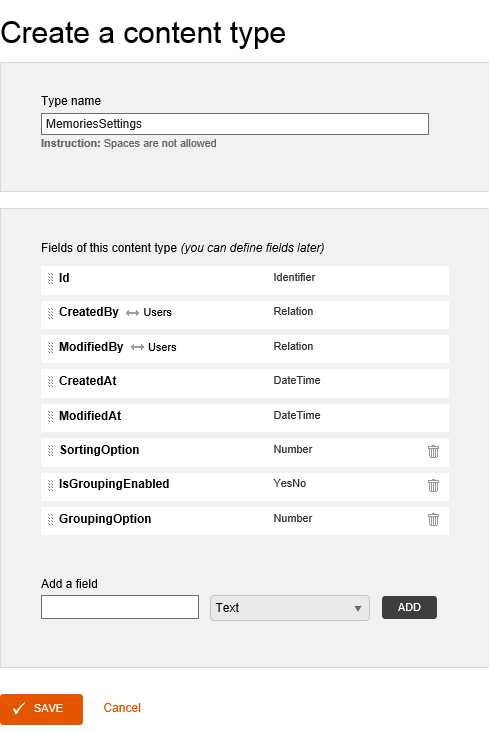The image size is (489, 731).
Task: Grab the drag handle of Id field
Action: pos(50,278)
